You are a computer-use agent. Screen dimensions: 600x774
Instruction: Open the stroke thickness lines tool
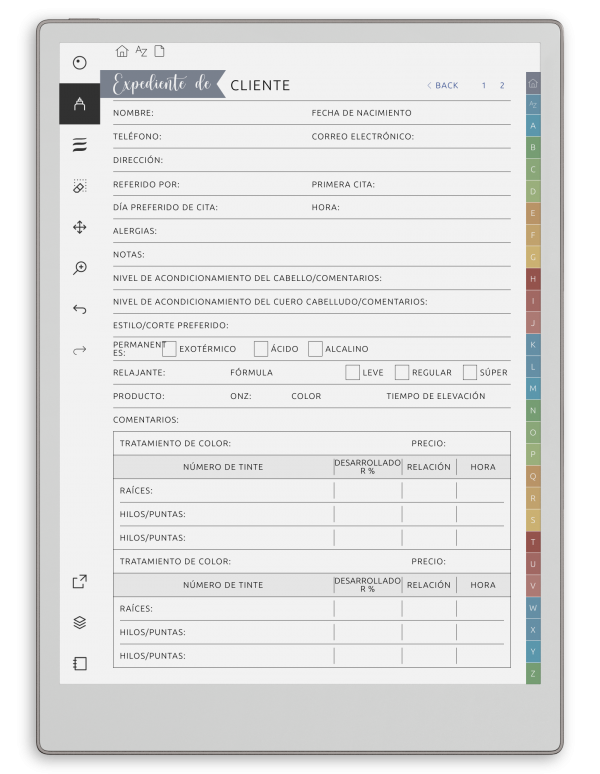(79, 145)
